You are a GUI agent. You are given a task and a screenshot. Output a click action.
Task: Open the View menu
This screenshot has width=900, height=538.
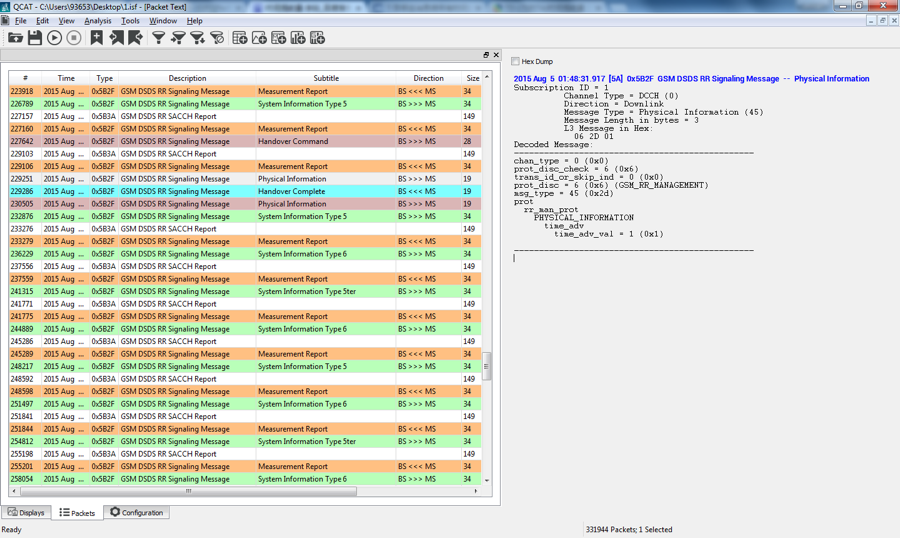coord(67,21)
